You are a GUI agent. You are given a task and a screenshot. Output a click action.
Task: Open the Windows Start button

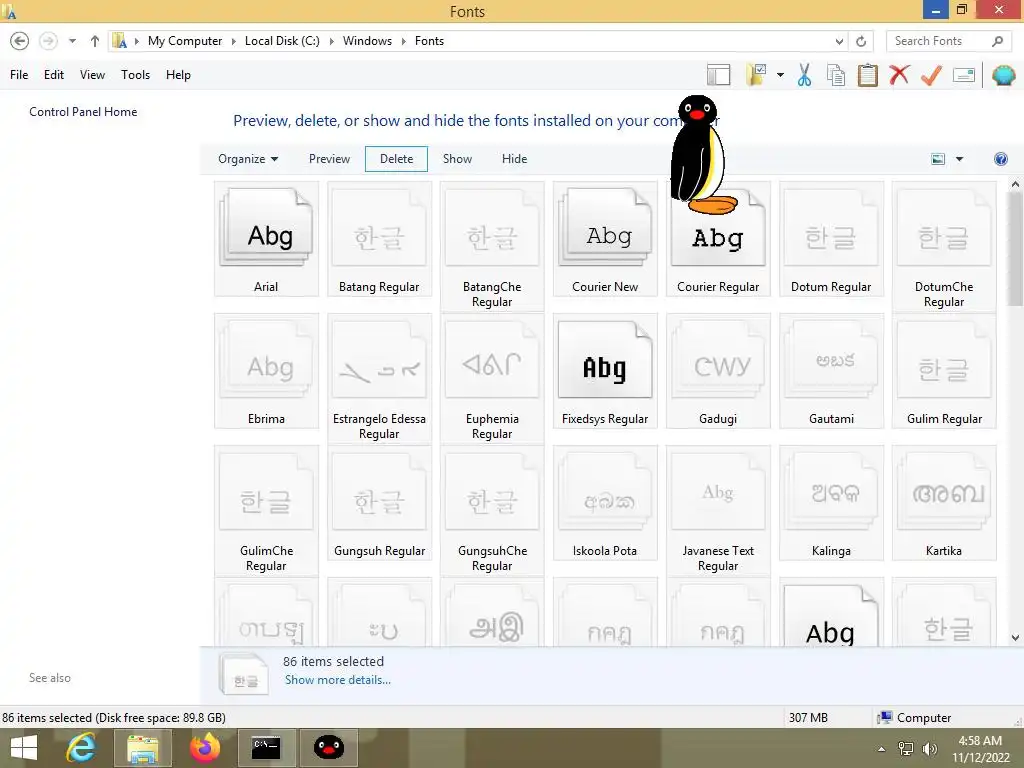24,748
